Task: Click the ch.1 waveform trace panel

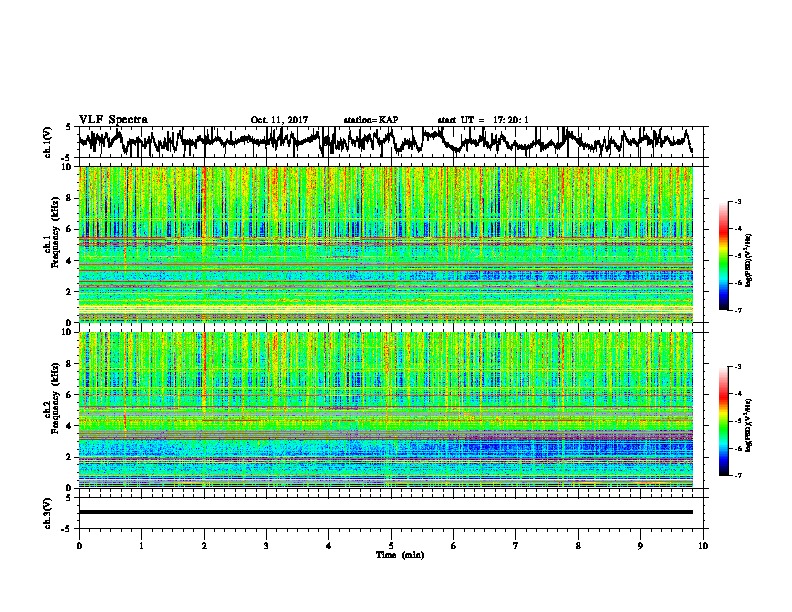Action: pos(390,142)
